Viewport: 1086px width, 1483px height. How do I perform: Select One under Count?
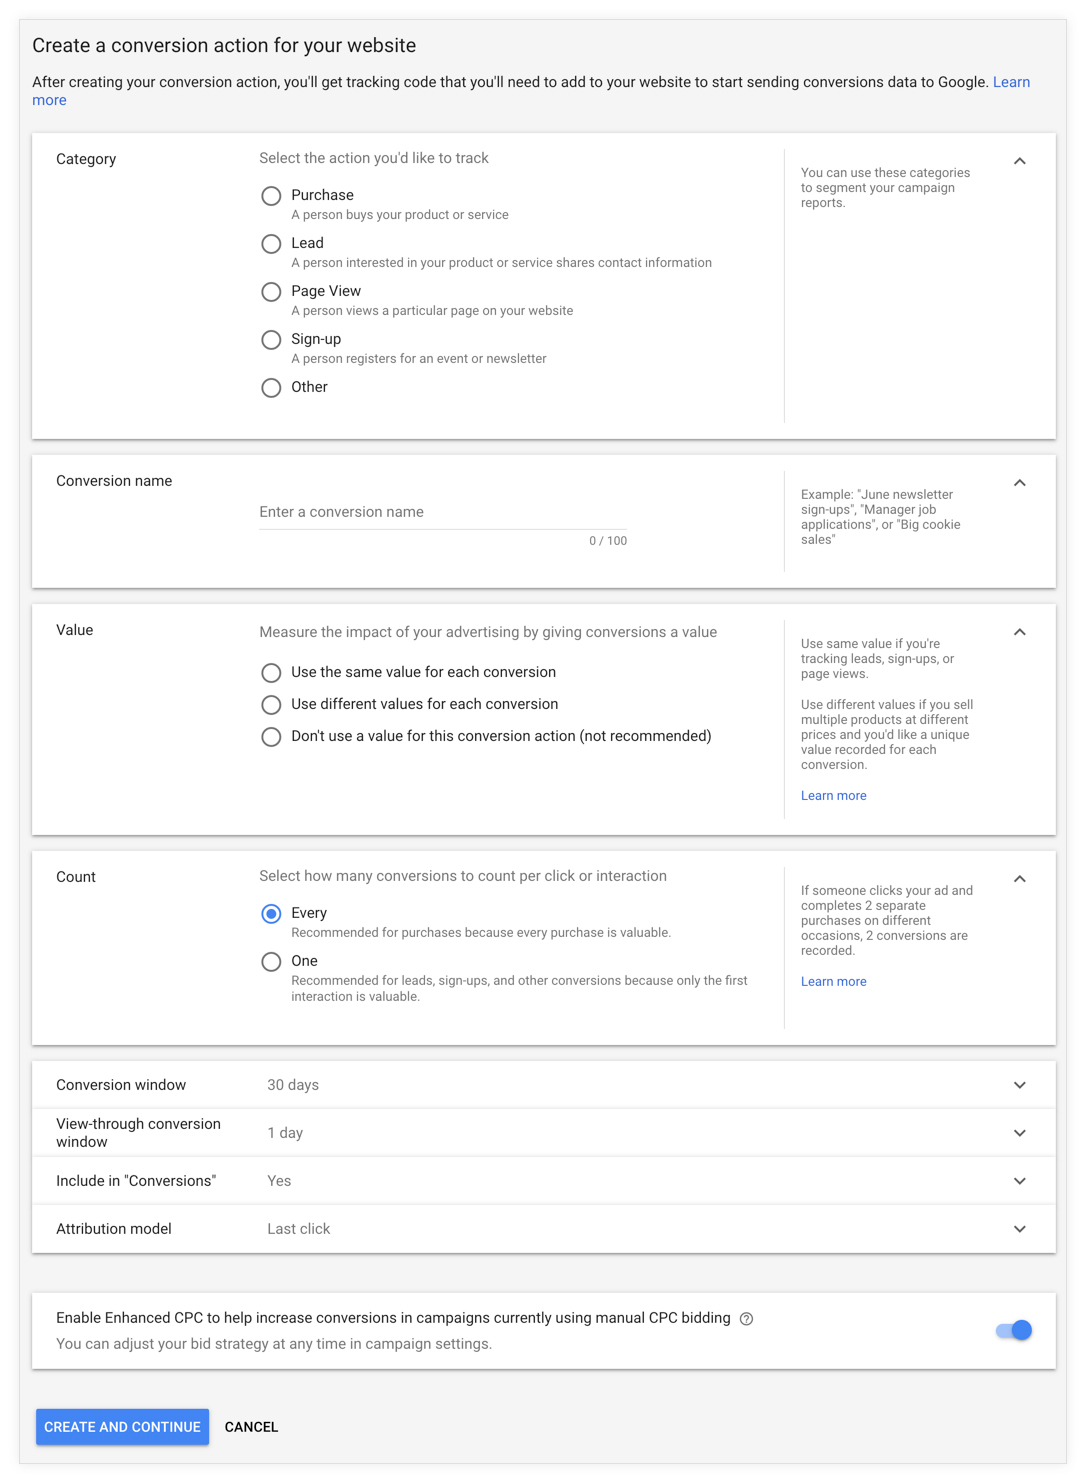coord(271,962)
